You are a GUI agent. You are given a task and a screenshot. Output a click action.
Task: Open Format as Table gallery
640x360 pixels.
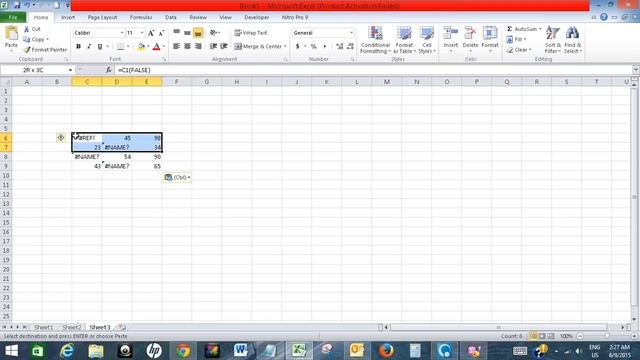[x=404, y=40]
